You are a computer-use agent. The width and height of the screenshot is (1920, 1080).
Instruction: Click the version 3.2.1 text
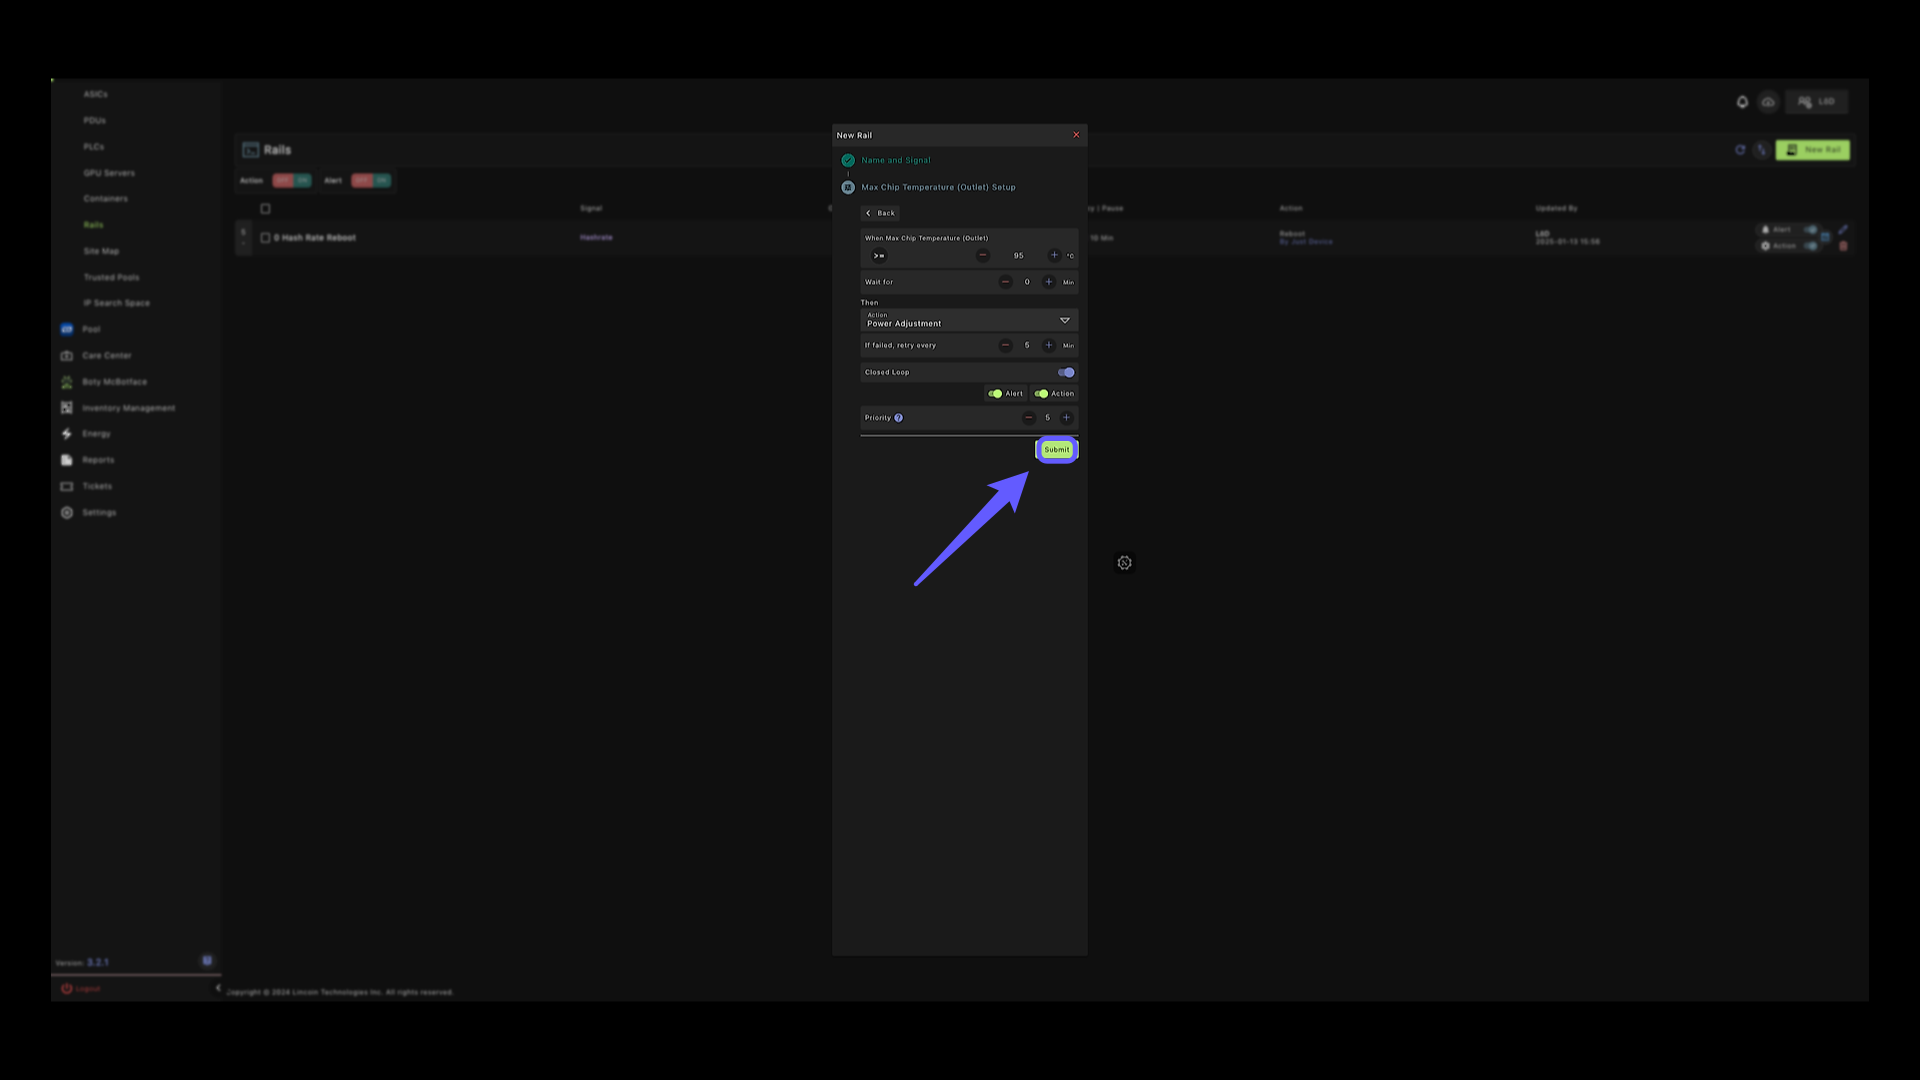98,963
